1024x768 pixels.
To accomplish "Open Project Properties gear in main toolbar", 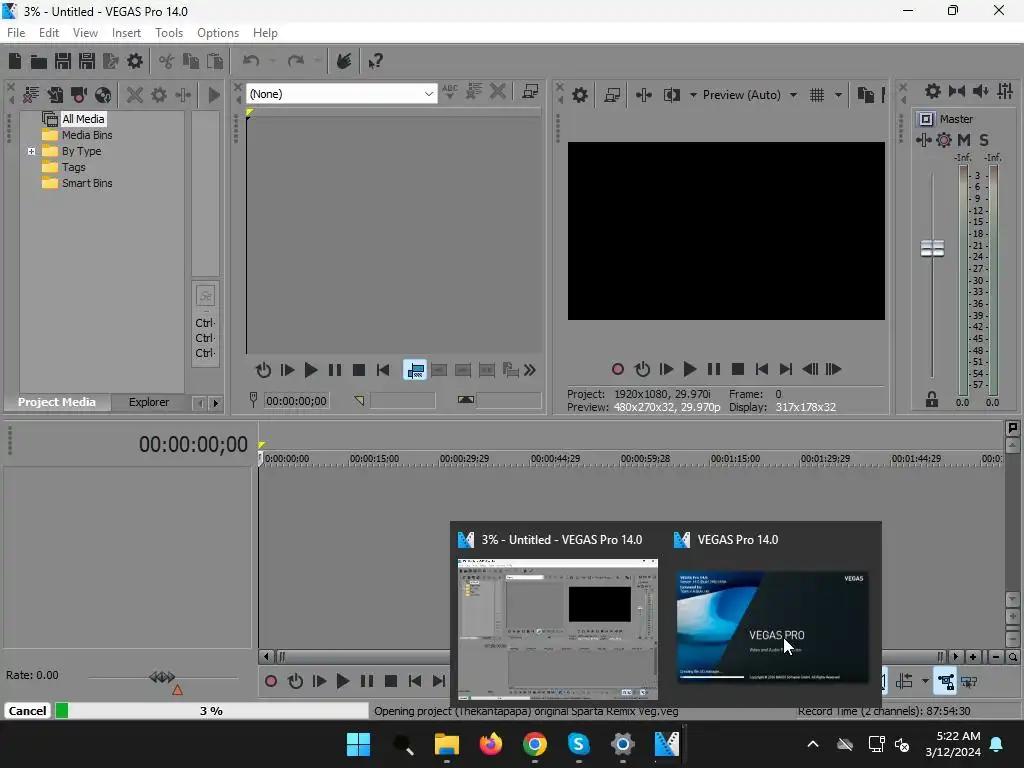I will (x=135, y=61).
